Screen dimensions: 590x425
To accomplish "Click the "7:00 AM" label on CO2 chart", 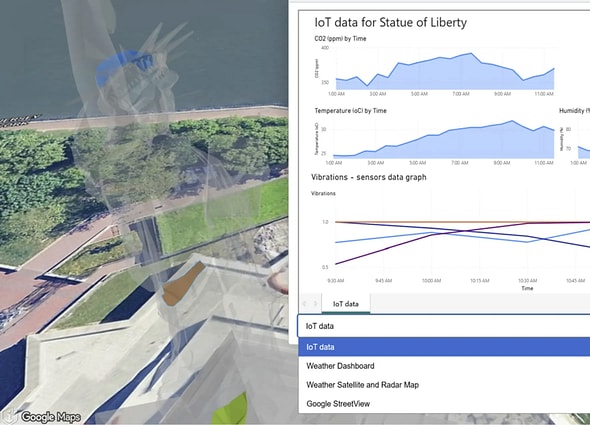I will click(x=461, y=94).
